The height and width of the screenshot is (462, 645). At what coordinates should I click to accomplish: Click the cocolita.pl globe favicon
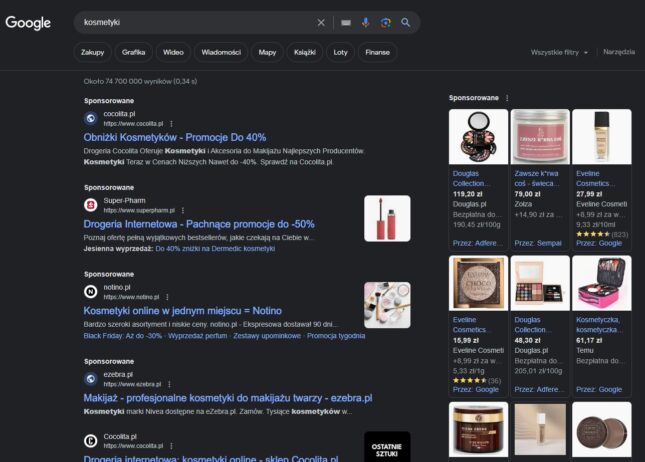pos(90,118)
